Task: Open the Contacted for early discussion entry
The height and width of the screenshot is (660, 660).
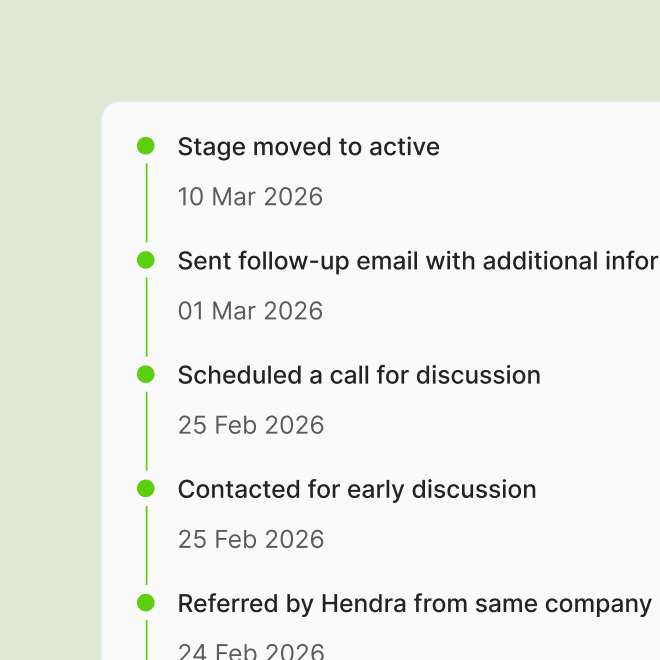Action: click(x=357, y=490)
